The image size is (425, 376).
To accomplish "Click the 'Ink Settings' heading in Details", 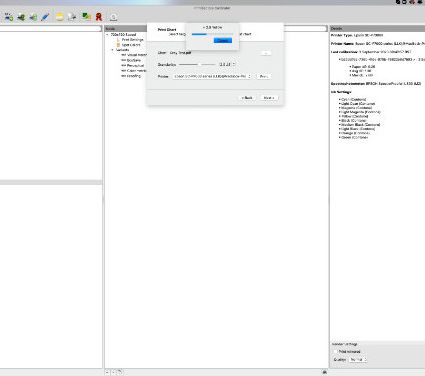I will (341, 92).
